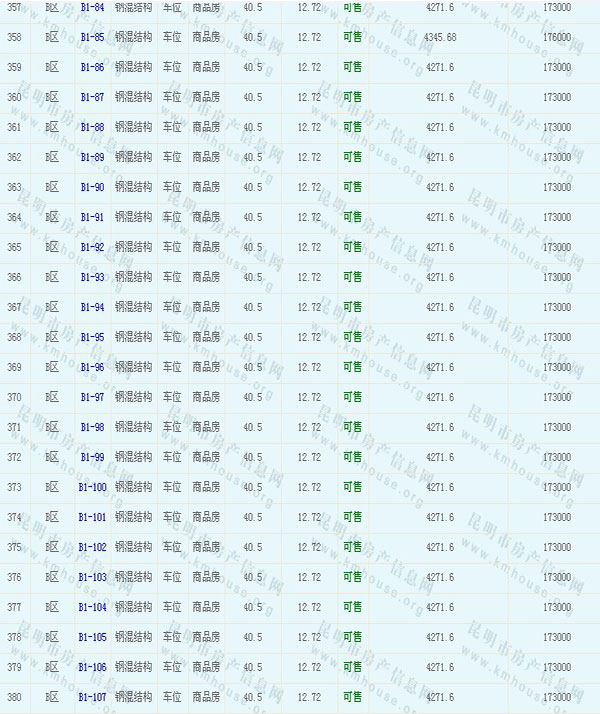Screen dimensions: 600x714
Task: Open the B1-100 unit link
Action: 92,487
